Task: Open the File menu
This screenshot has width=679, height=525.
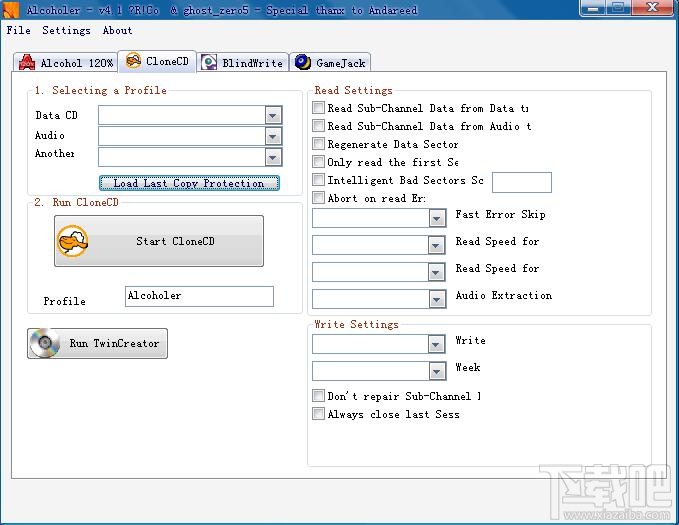Action: point(19,30)
